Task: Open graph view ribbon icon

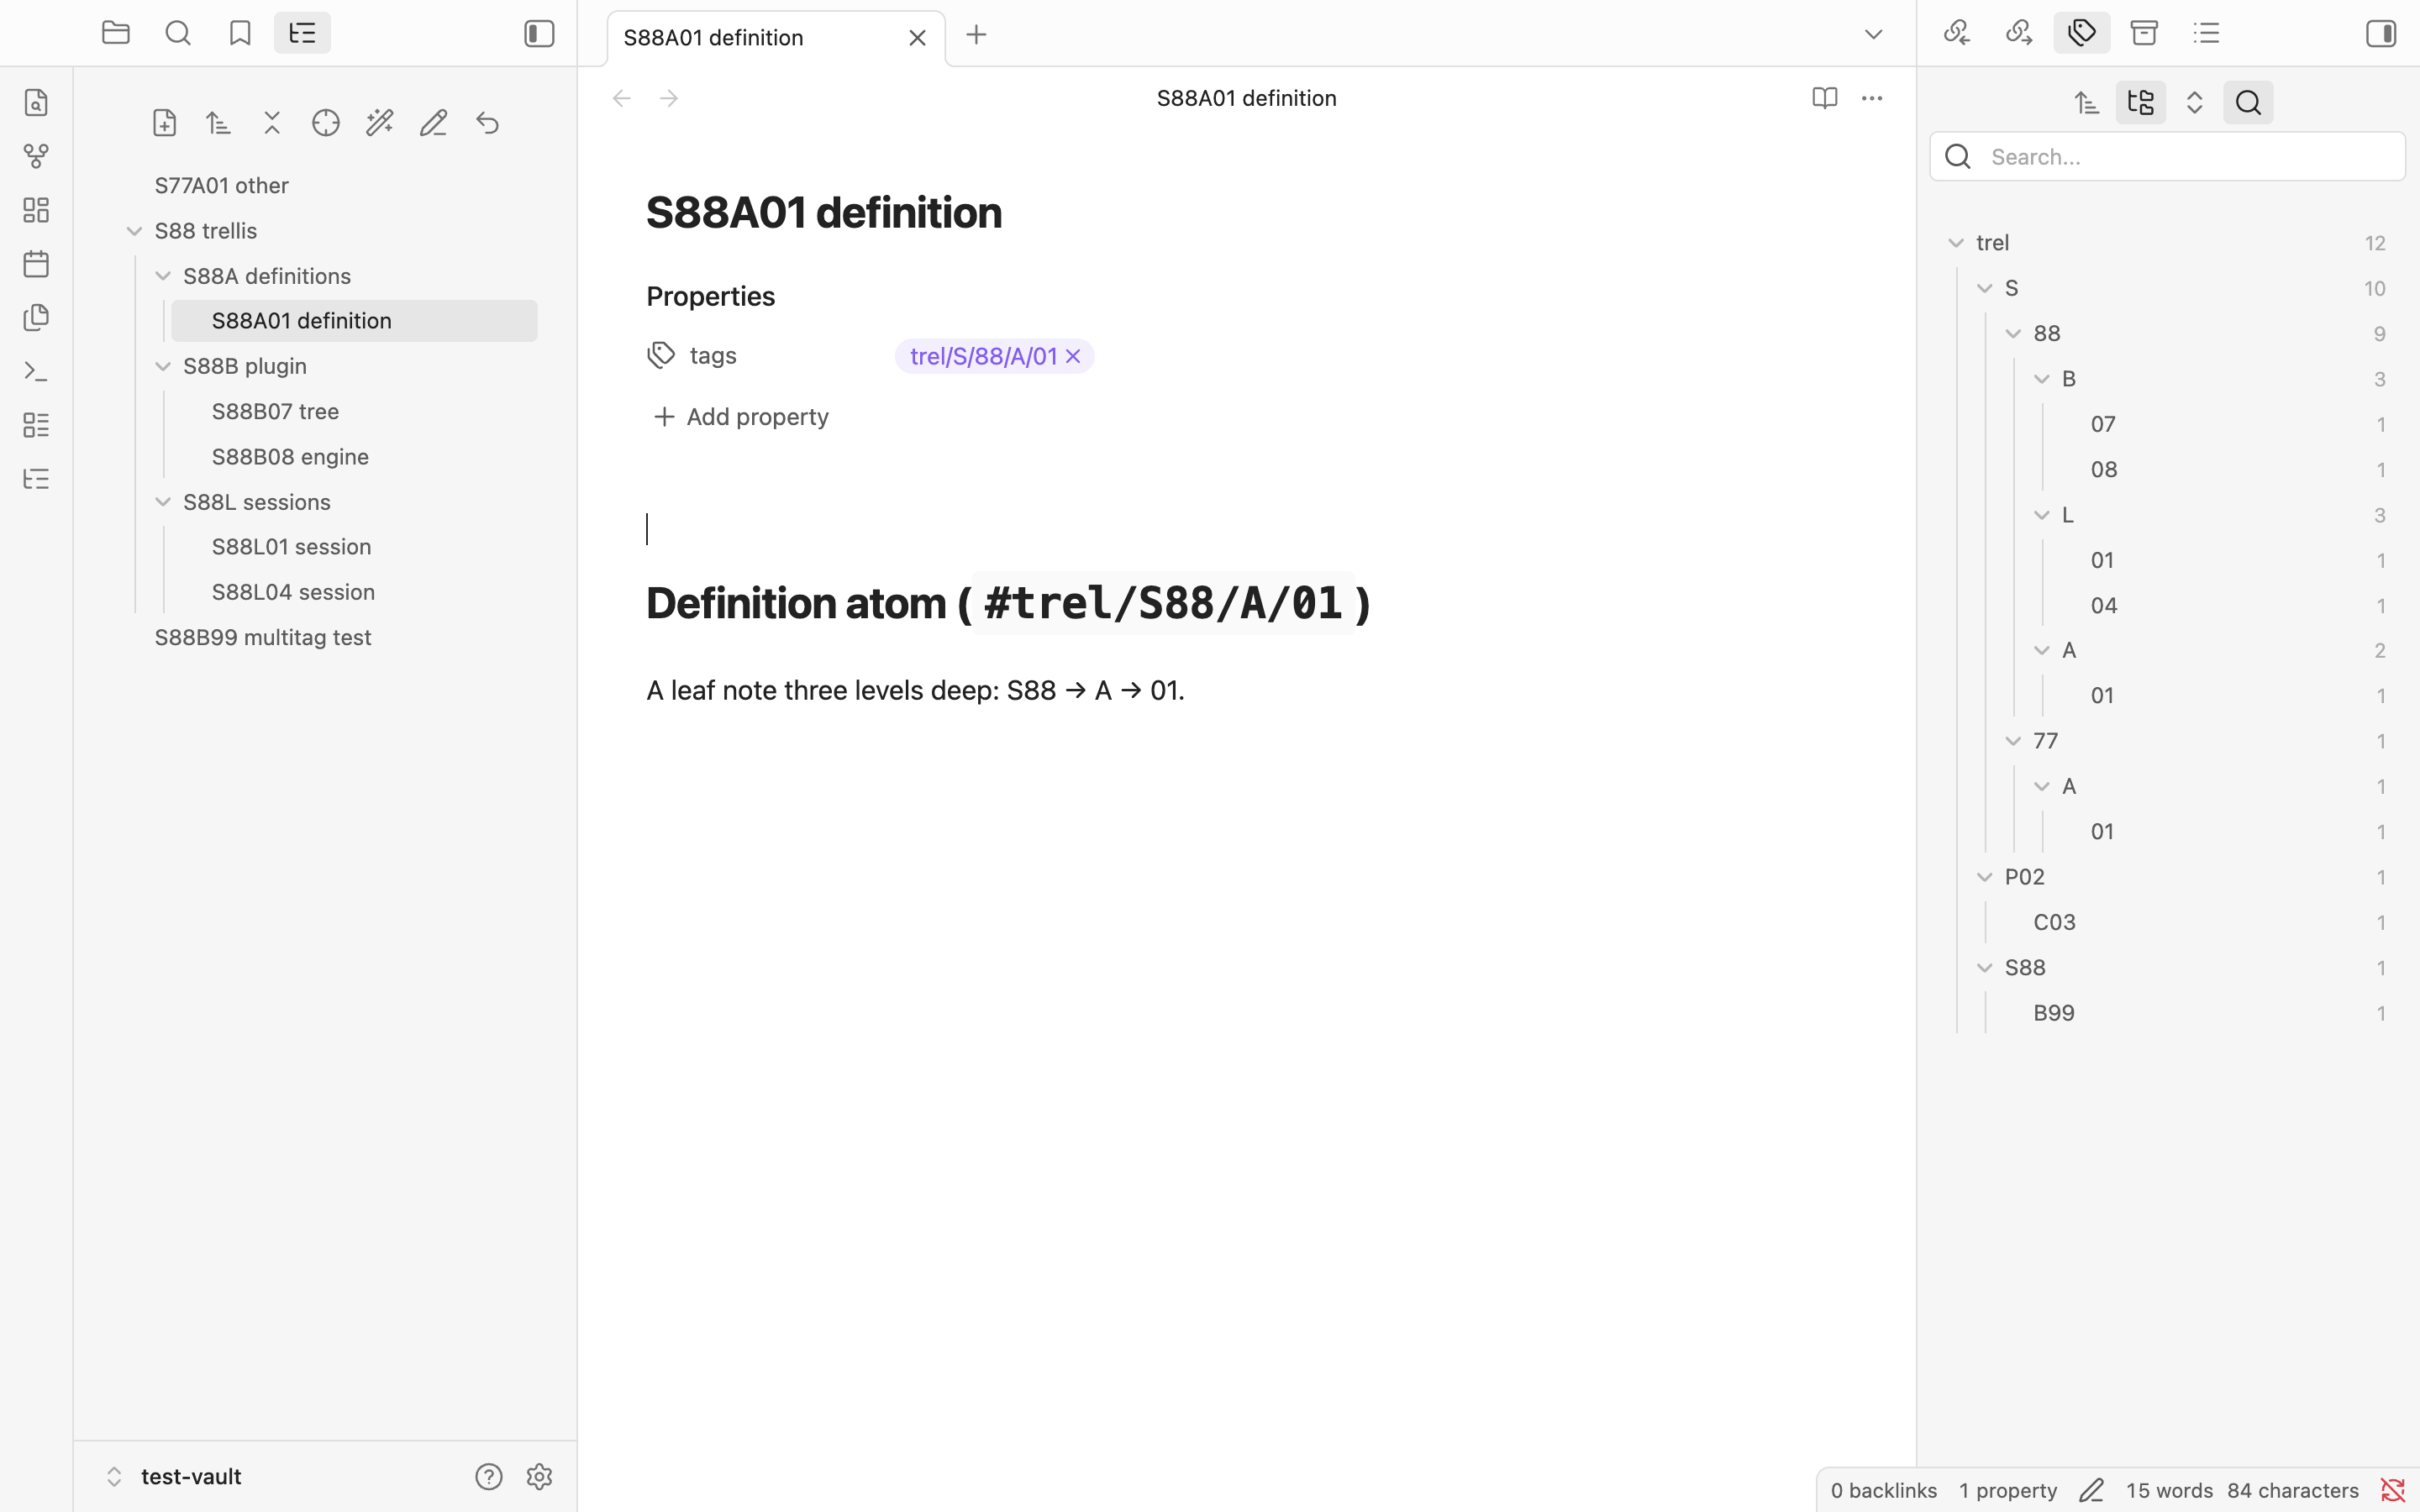Action: pyautogui.click(x=36, y=157)
